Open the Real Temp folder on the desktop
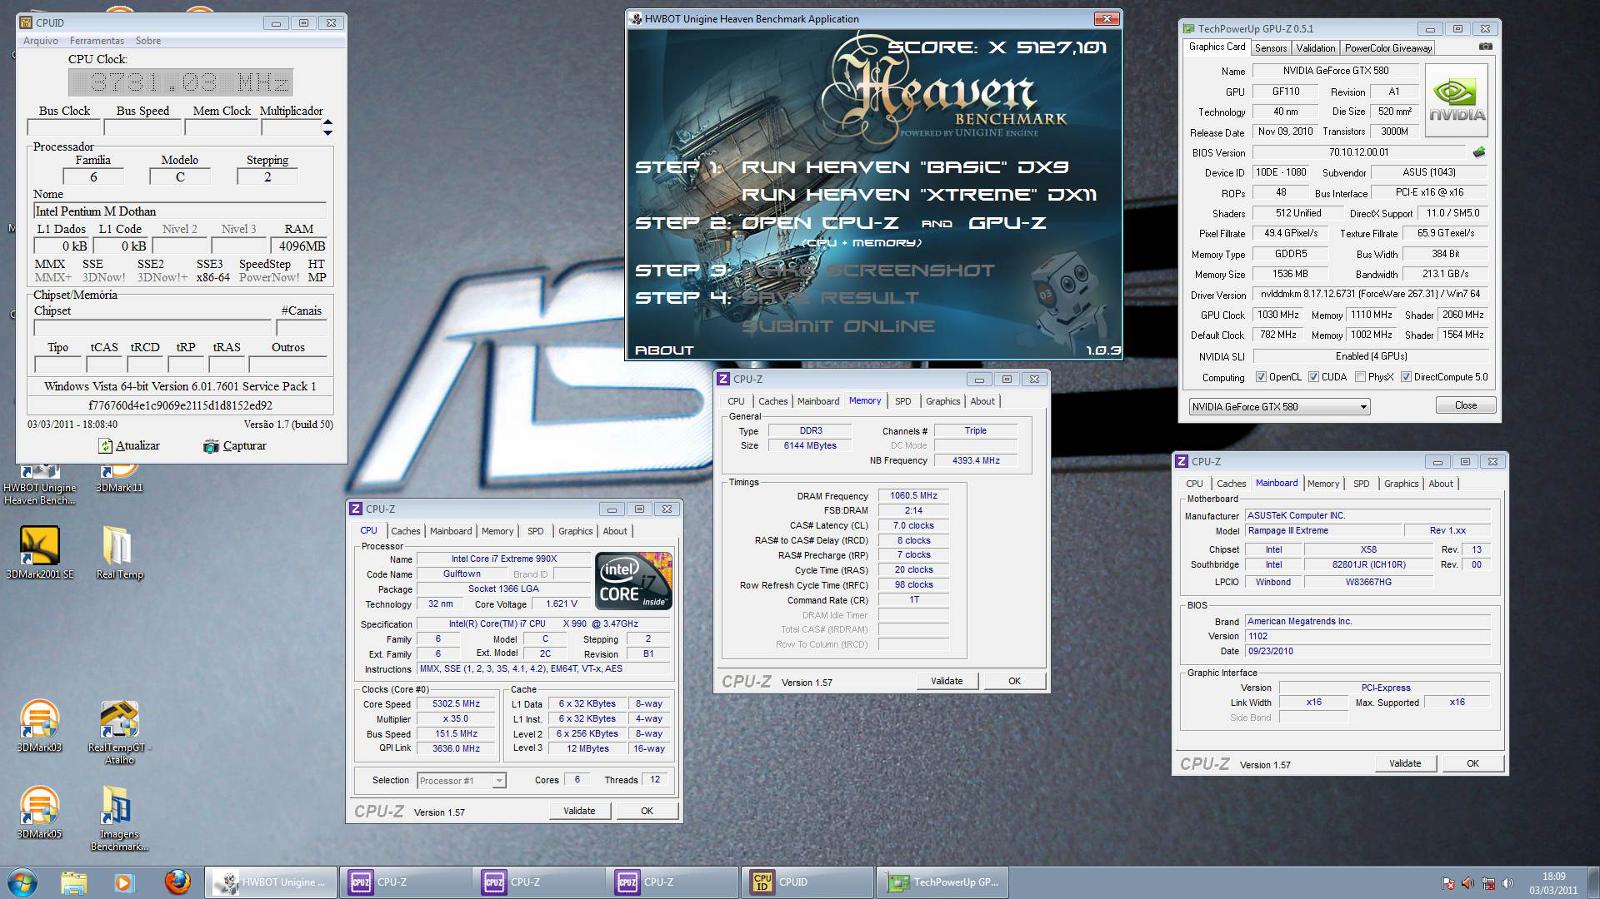This screenshot has height=899, width=1600. pyautogui.click(x=119, y=553)
